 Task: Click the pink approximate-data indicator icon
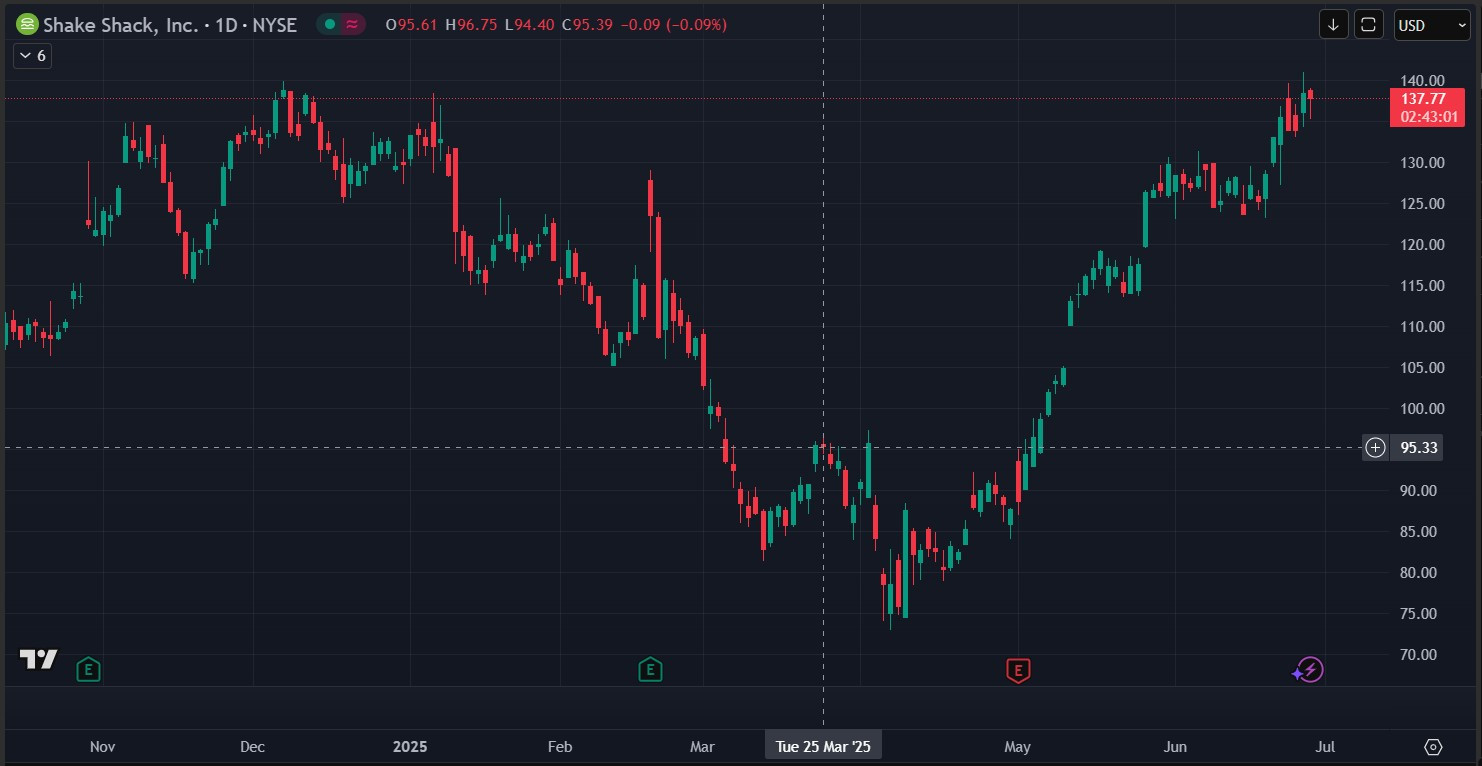(x=352, y=25)
